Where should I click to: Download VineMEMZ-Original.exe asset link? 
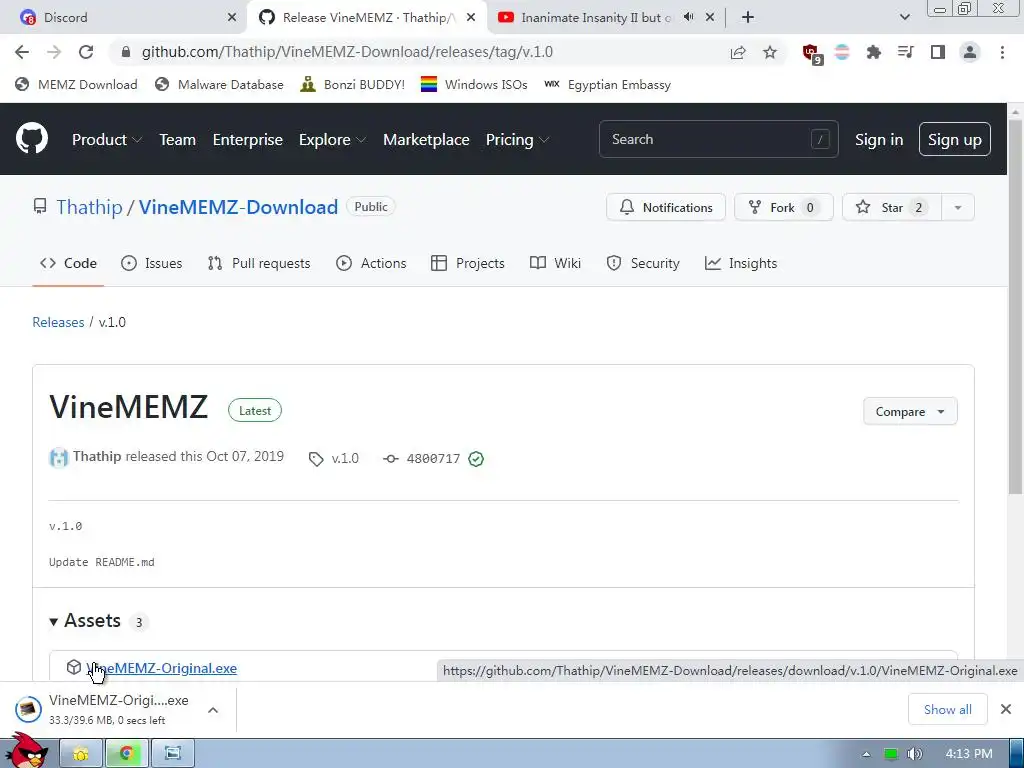tap(161, 668)
